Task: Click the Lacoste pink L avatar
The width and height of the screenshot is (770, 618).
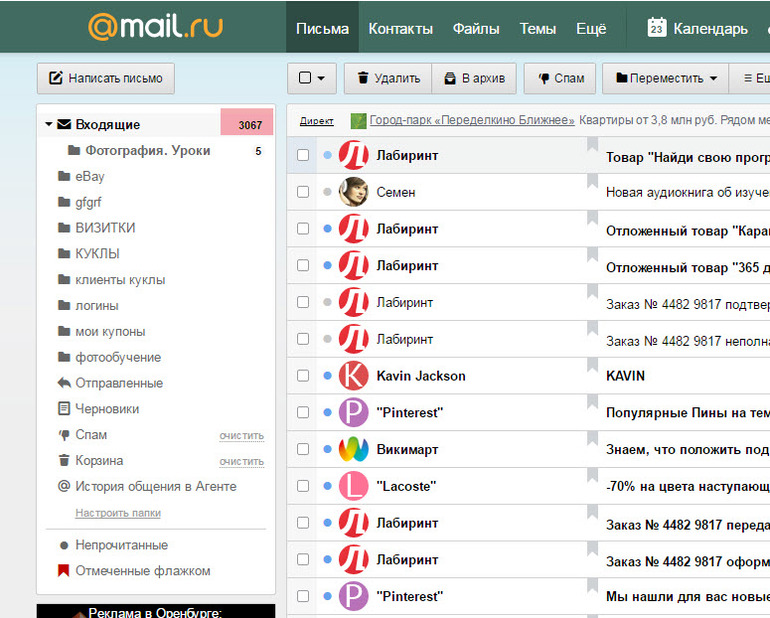Action: pyautogui.click(x=354, y=486)
